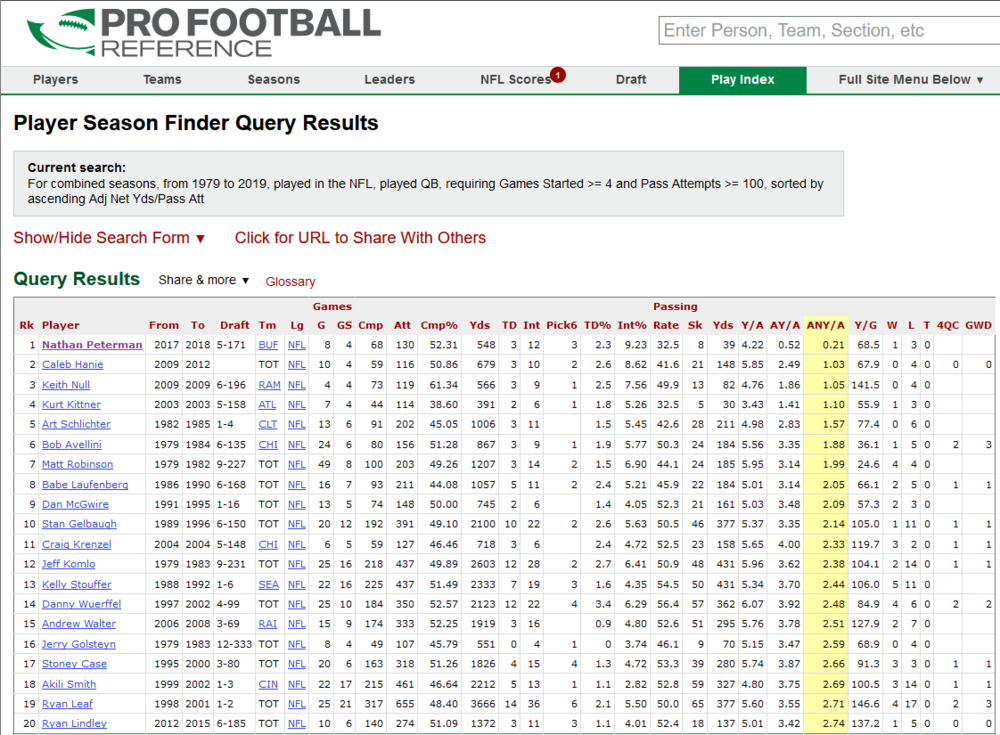
Task: Open the NFL Scores notification badge
Action: point(558,75)
